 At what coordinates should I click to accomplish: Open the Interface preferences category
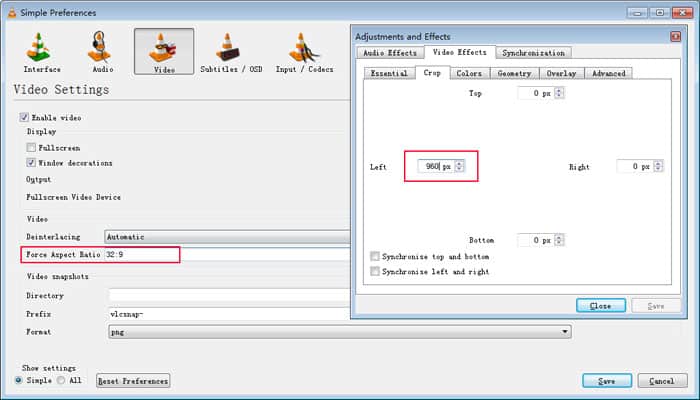pos(42,52)
